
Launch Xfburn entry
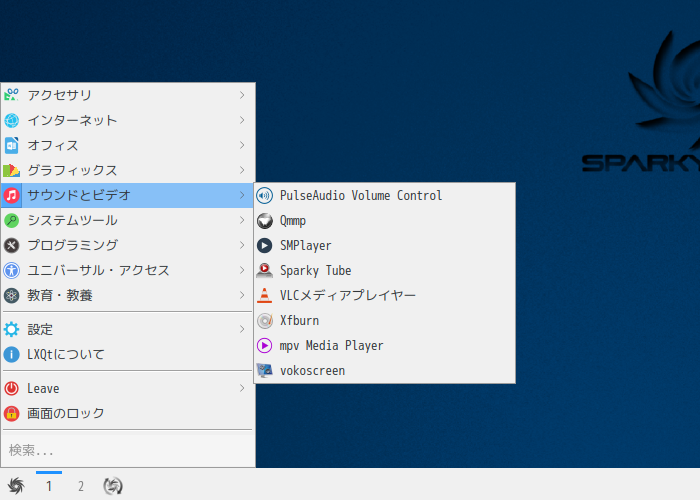pos(384,321)
